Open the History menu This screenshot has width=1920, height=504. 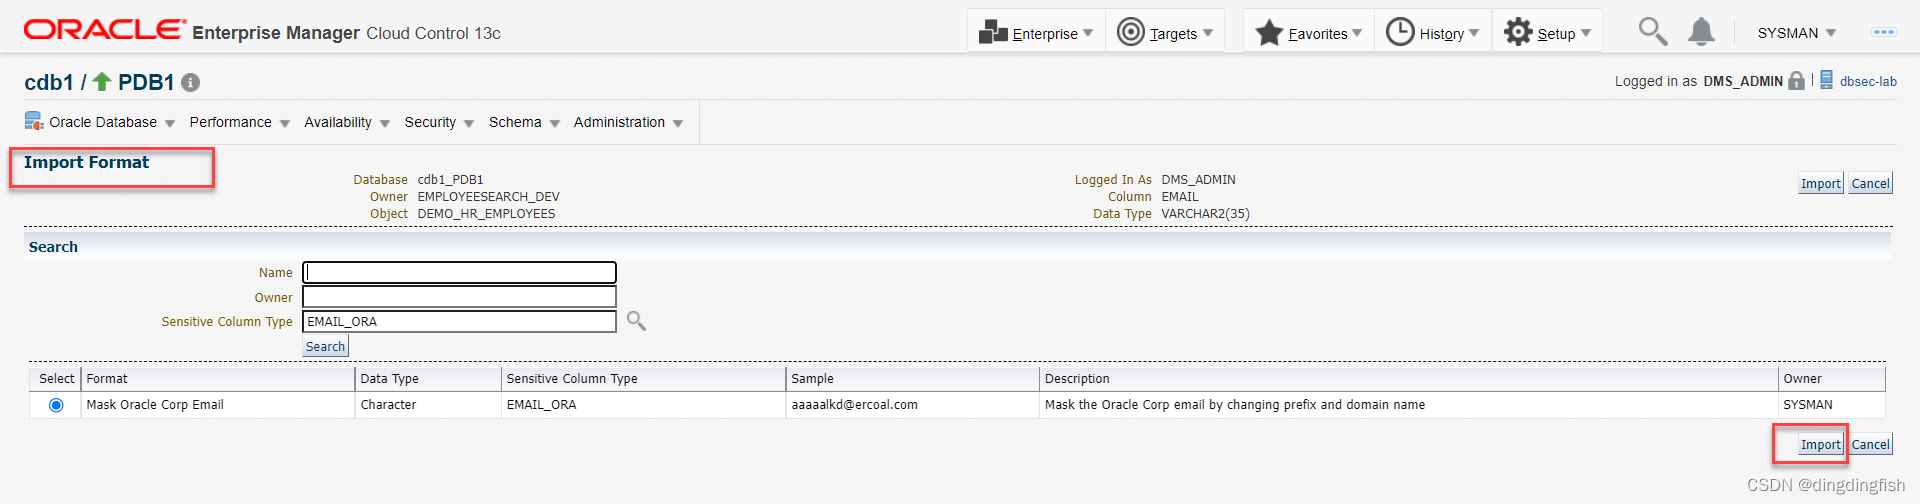tap(1433, 32)
